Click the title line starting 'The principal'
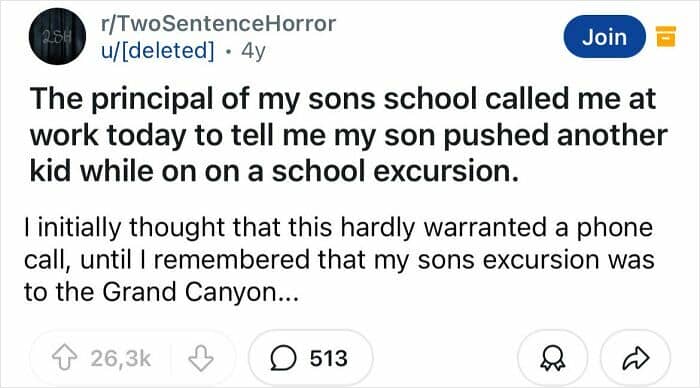This screenshot has width=700, height=388. [x=343, y=99]
